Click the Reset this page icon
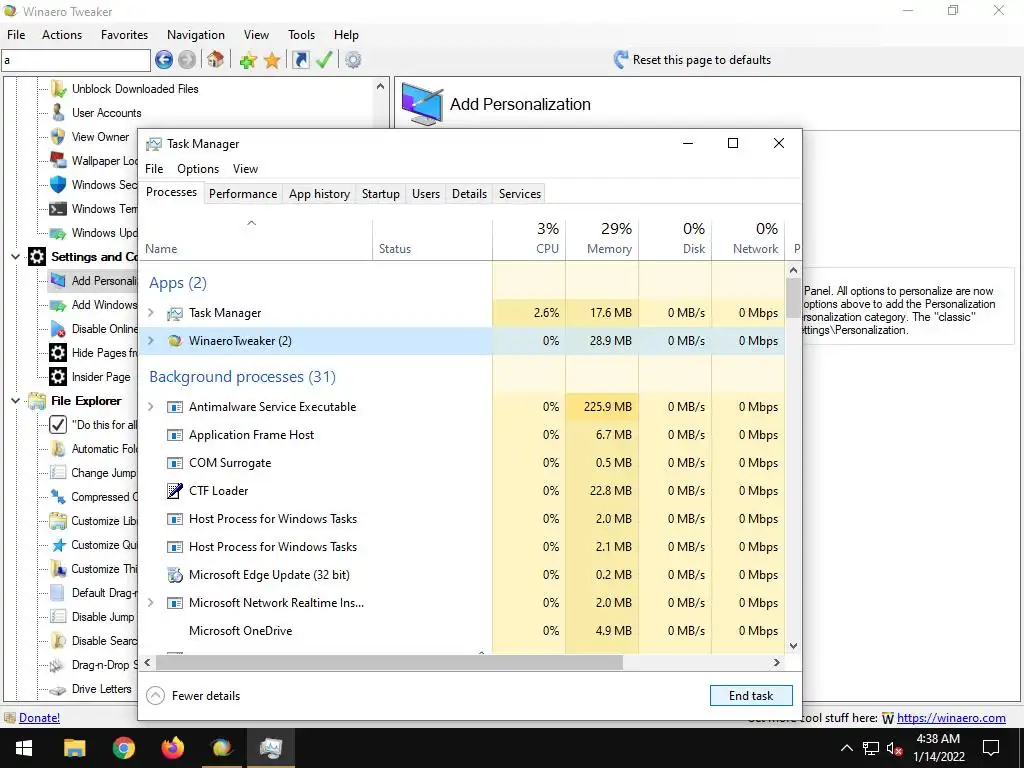The image size is (1024, 768). click(620, 60)
